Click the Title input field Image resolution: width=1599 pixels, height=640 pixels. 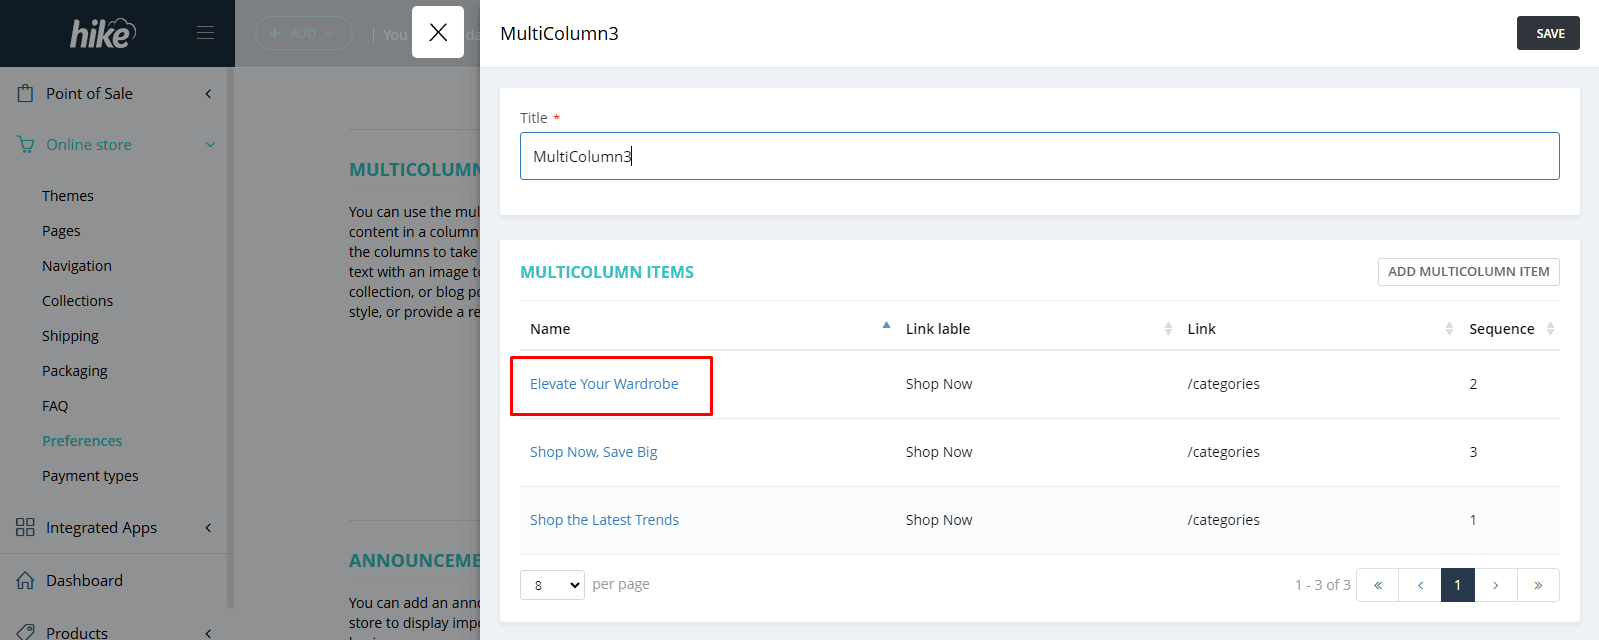(1039, 156)
